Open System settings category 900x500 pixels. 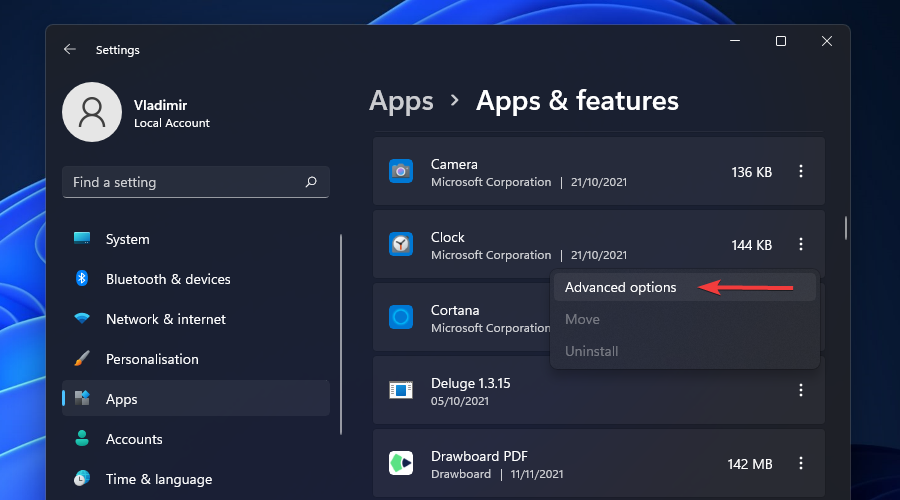tap(196, 239)
